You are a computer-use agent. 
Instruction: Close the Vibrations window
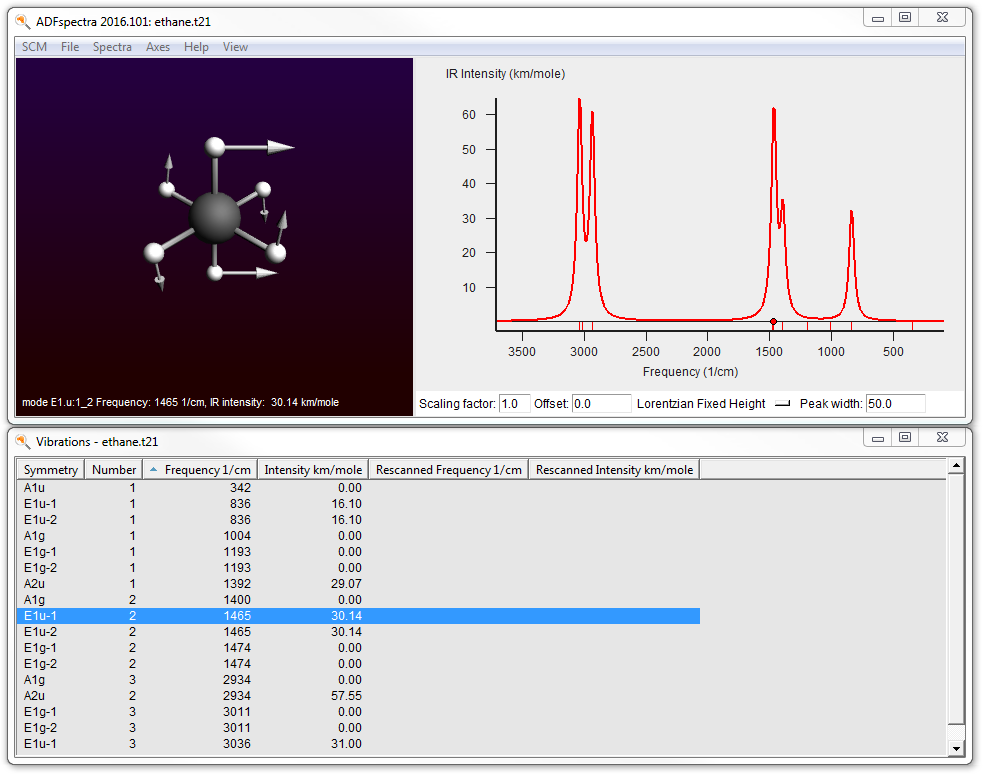[942, 437]
